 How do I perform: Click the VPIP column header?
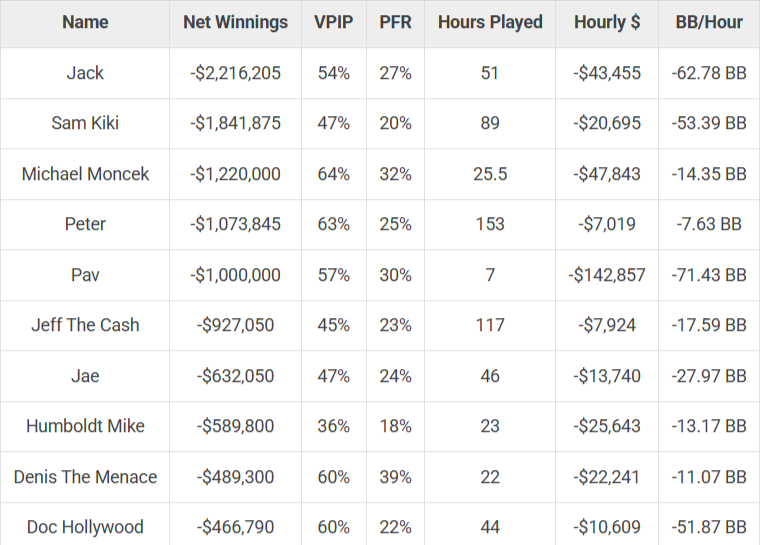point(333,22)
